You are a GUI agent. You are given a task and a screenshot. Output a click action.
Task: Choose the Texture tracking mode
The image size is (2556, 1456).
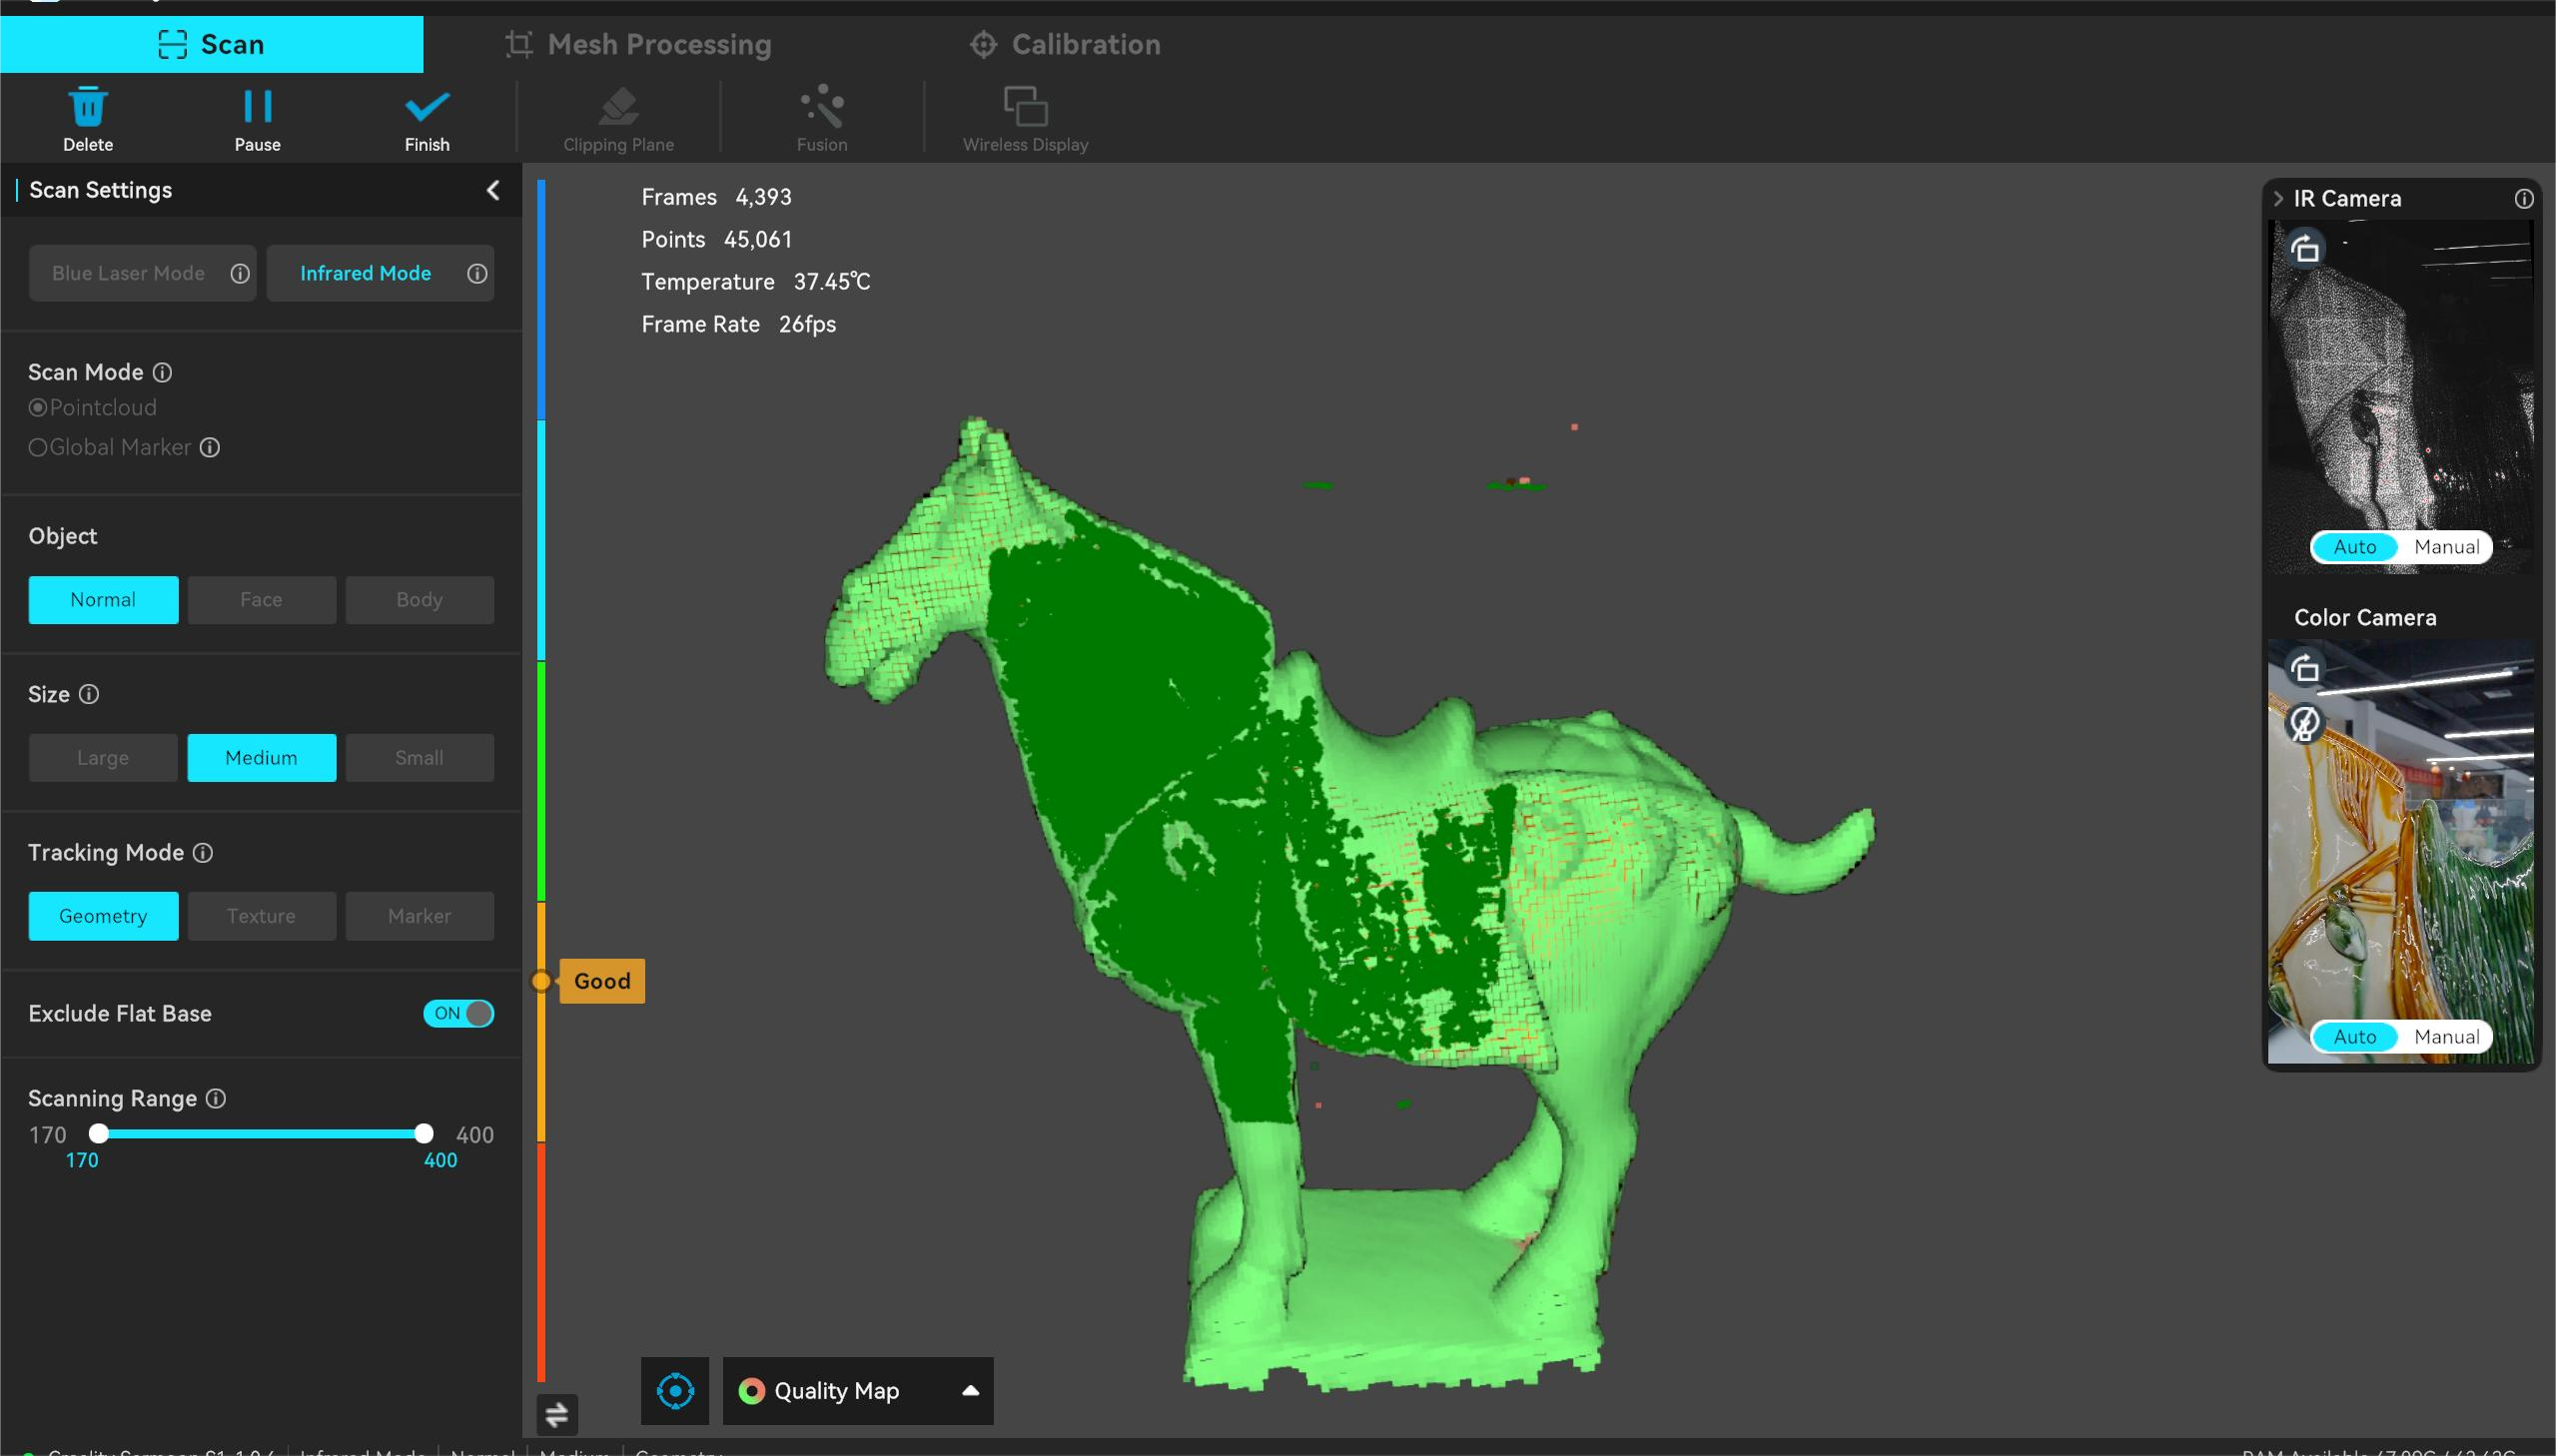261,916
